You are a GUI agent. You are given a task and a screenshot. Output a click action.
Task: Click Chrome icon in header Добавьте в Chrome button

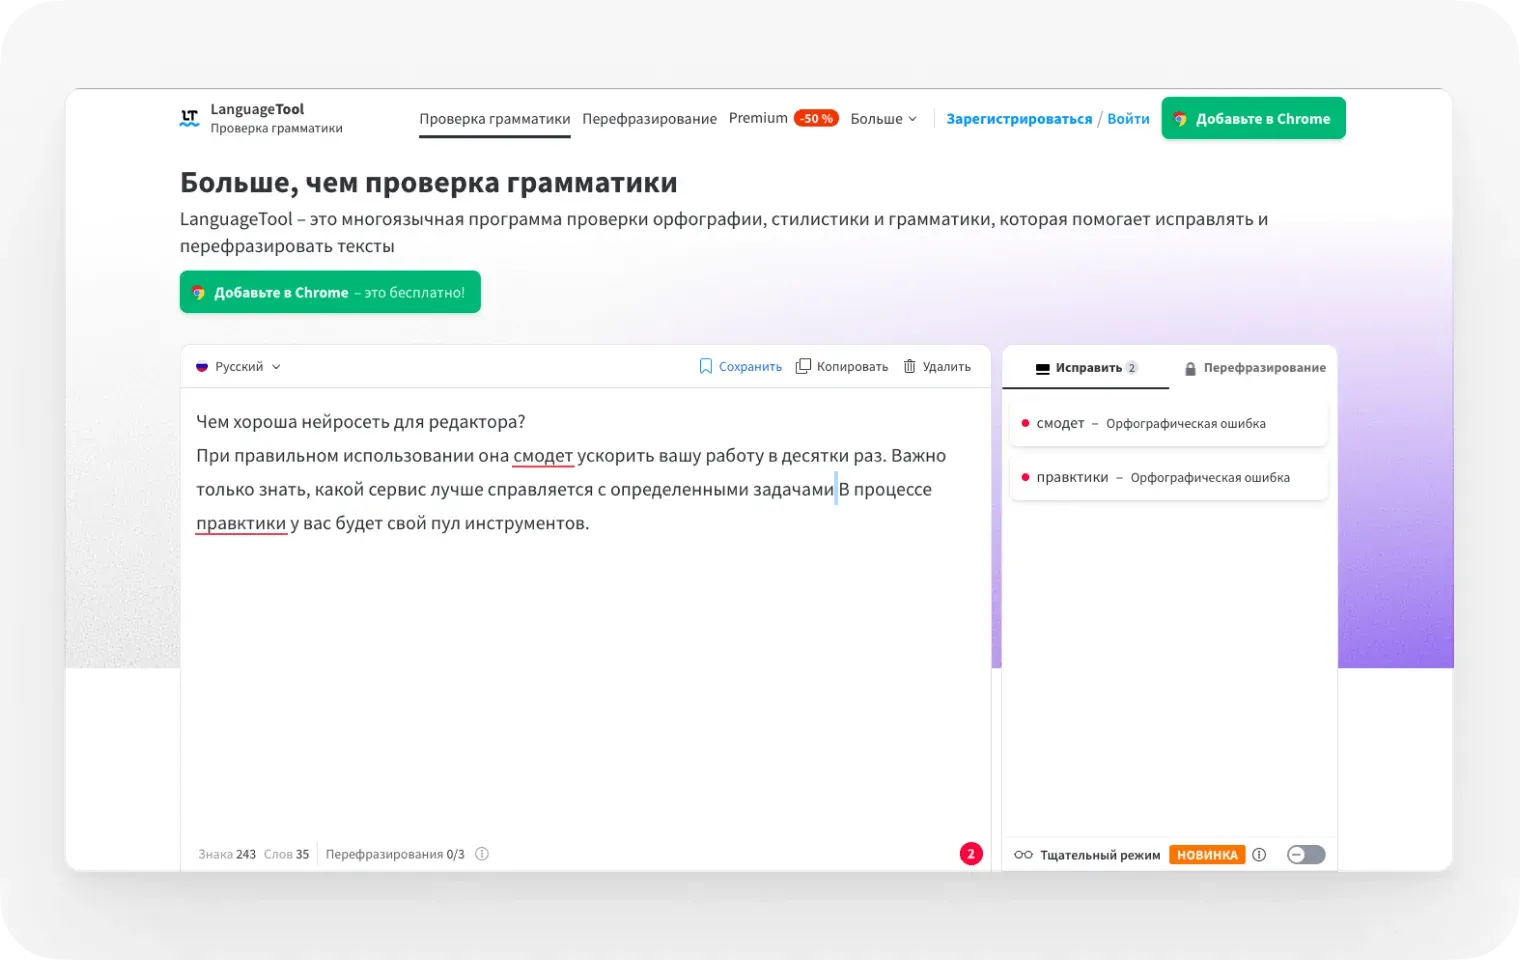pos(1180,119)
